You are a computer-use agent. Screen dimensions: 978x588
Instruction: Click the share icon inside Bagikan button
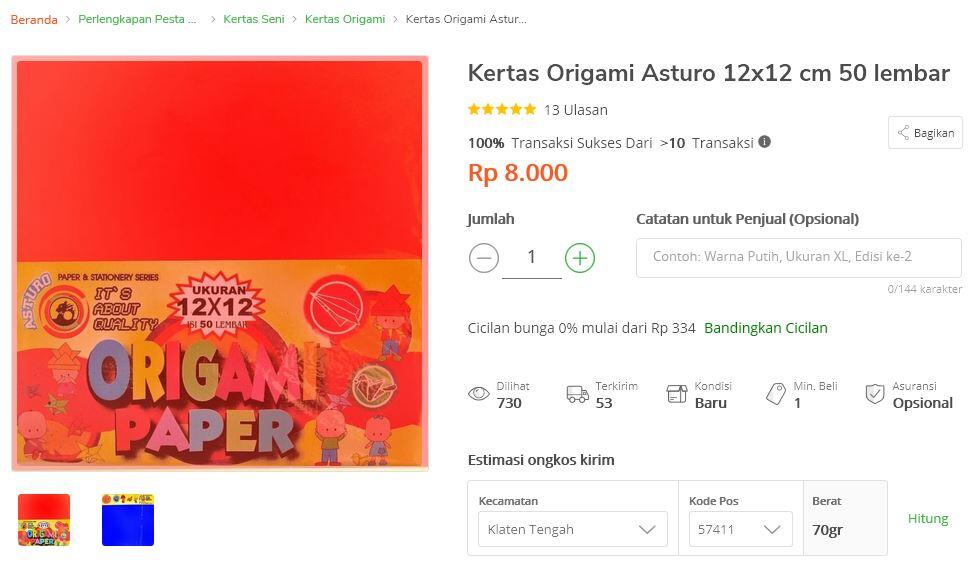pos(903,132)
